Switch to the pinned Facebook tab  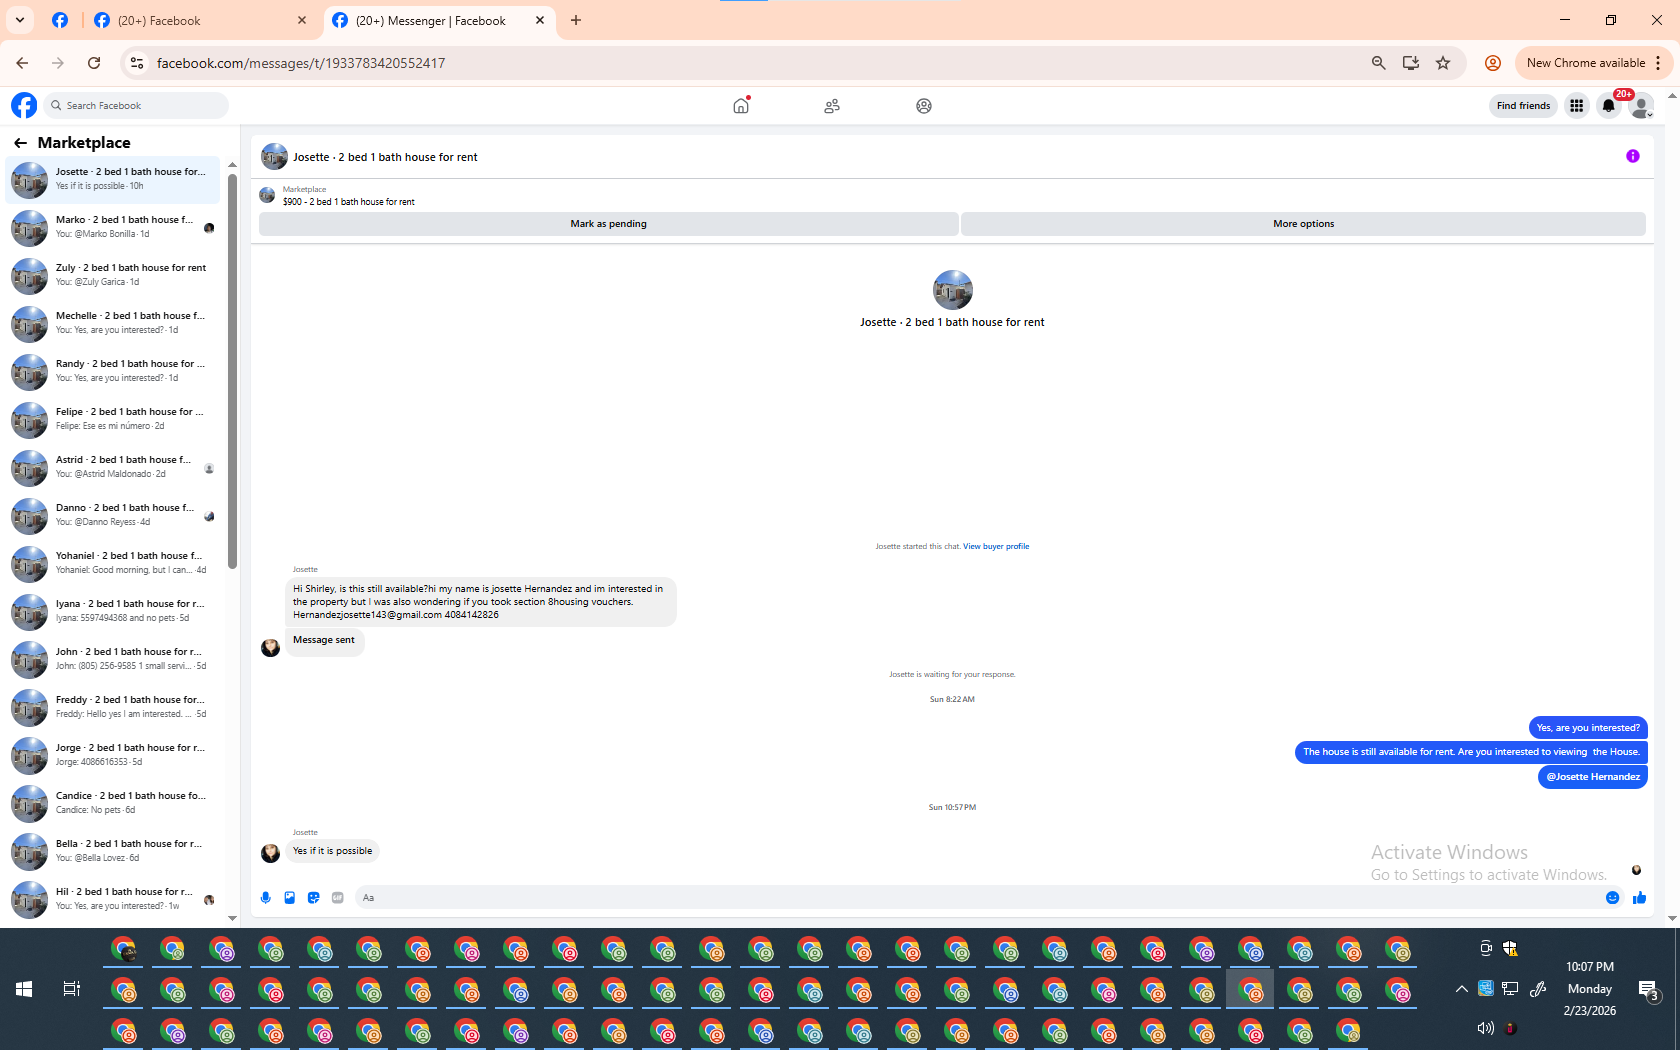60,20
